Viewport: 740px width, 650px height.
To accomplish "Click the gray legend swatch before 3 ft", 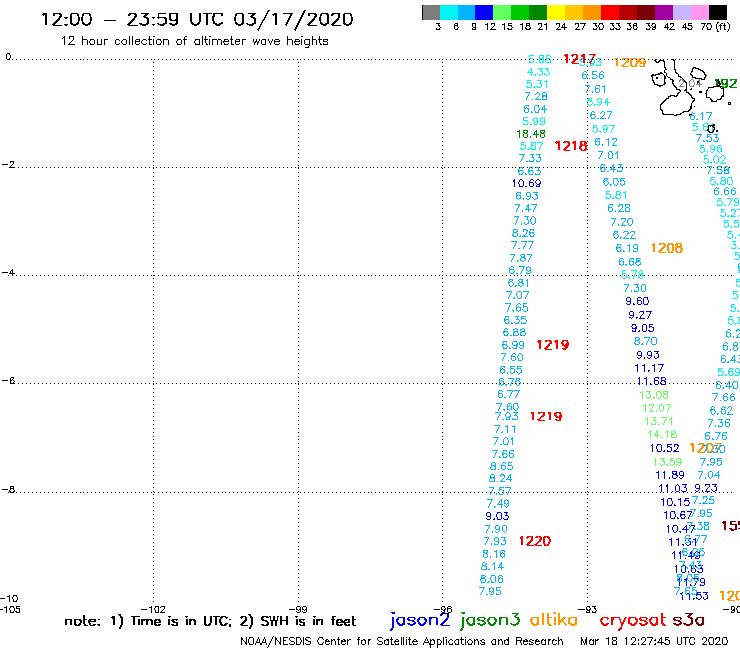I will tap(431, 12).
